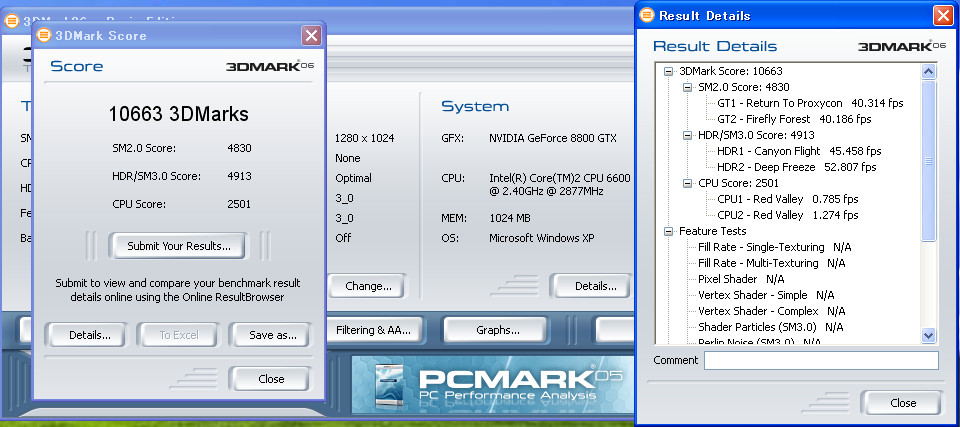Click 'NVIDIA GeForce 8800 GTX' text

pyautogui.click(x=553, y=138)
